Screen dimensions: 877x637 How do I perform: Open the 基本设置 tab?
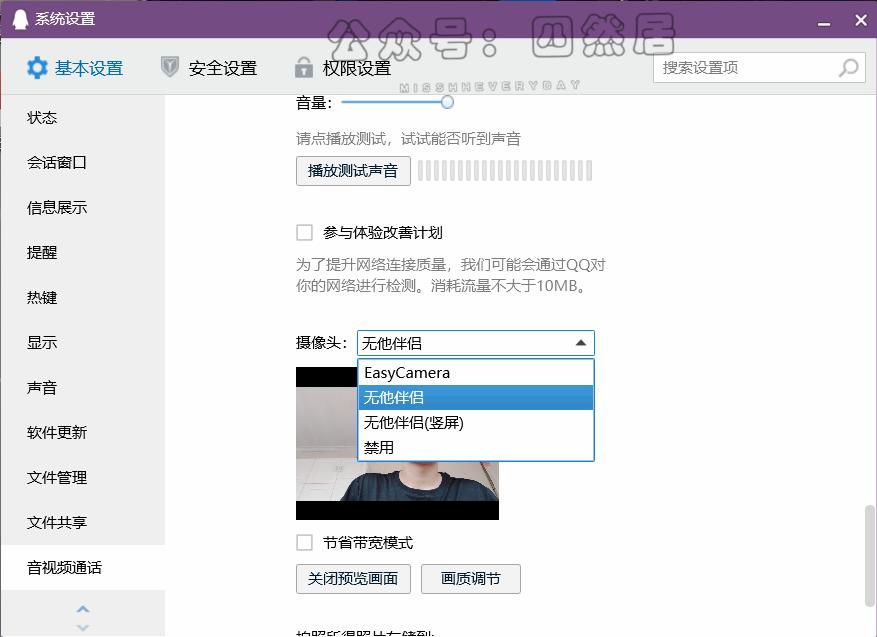75,68
